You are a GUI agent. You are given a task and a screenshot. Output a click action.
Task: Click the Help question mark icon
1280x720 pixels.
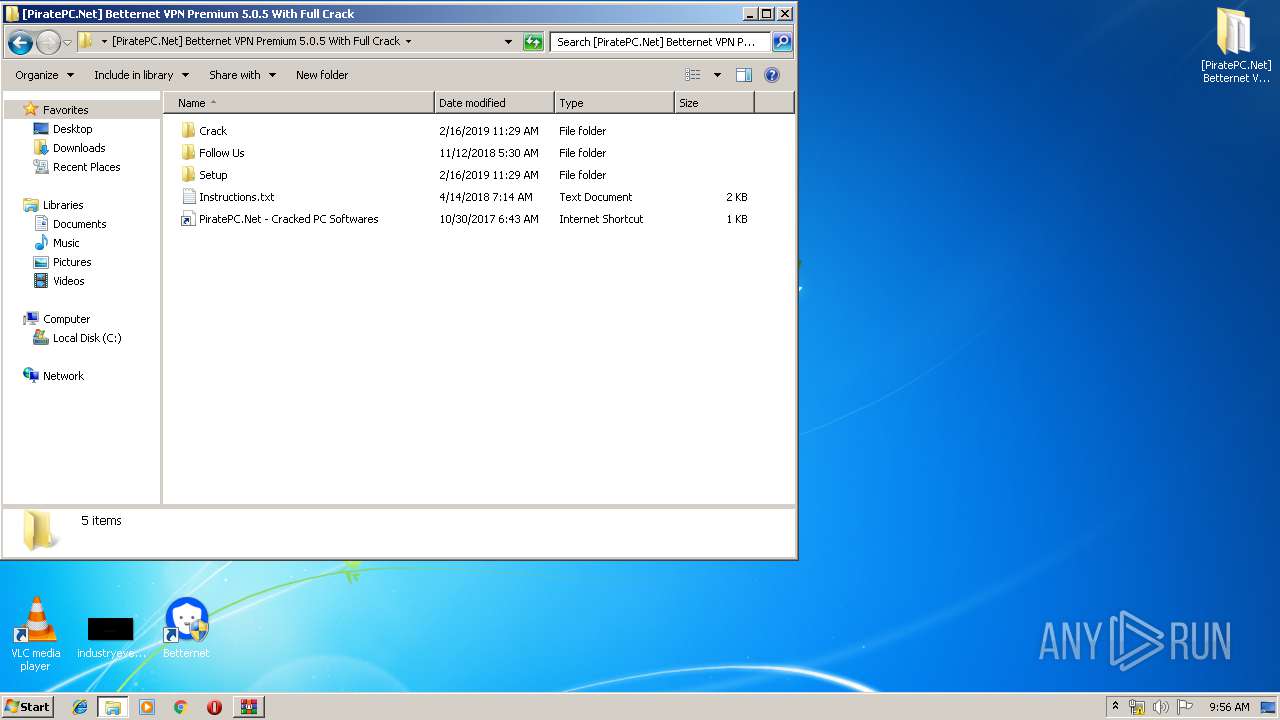[772, 75]
